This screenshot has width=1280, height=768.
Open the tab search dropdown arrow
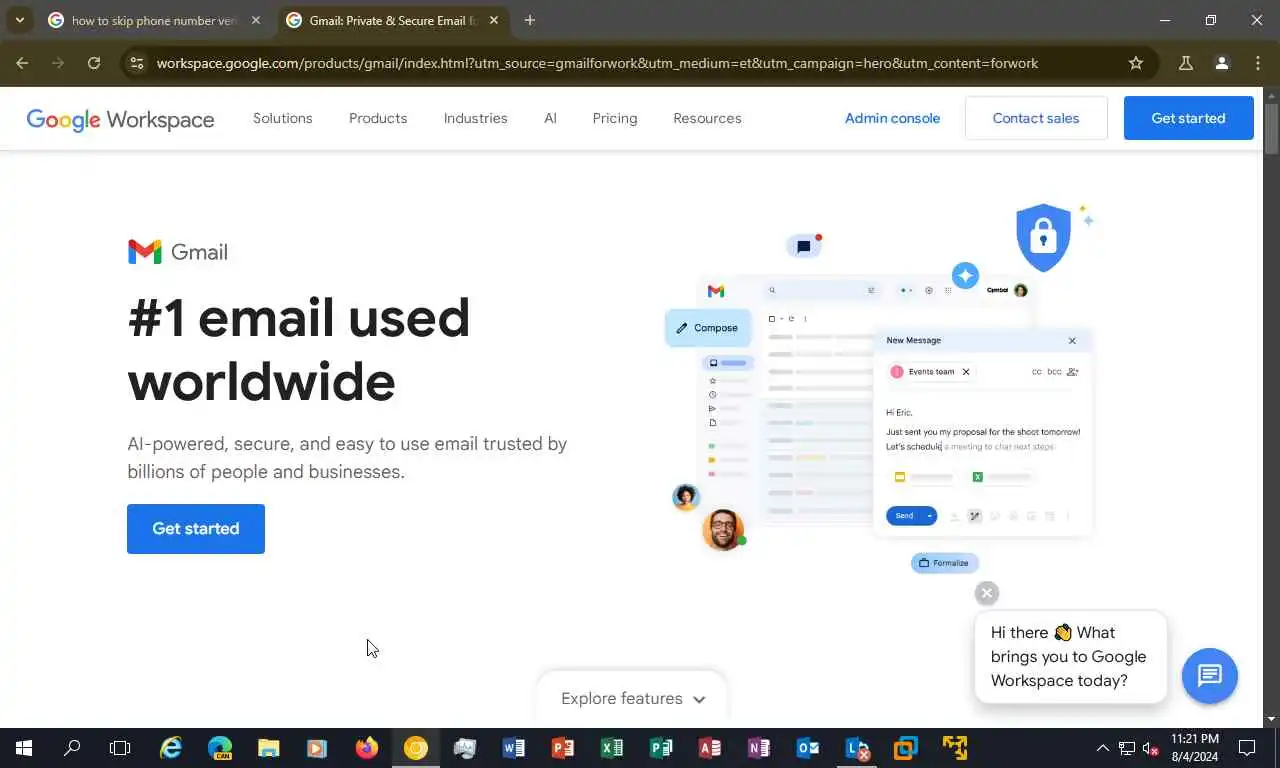coord(19,20)
